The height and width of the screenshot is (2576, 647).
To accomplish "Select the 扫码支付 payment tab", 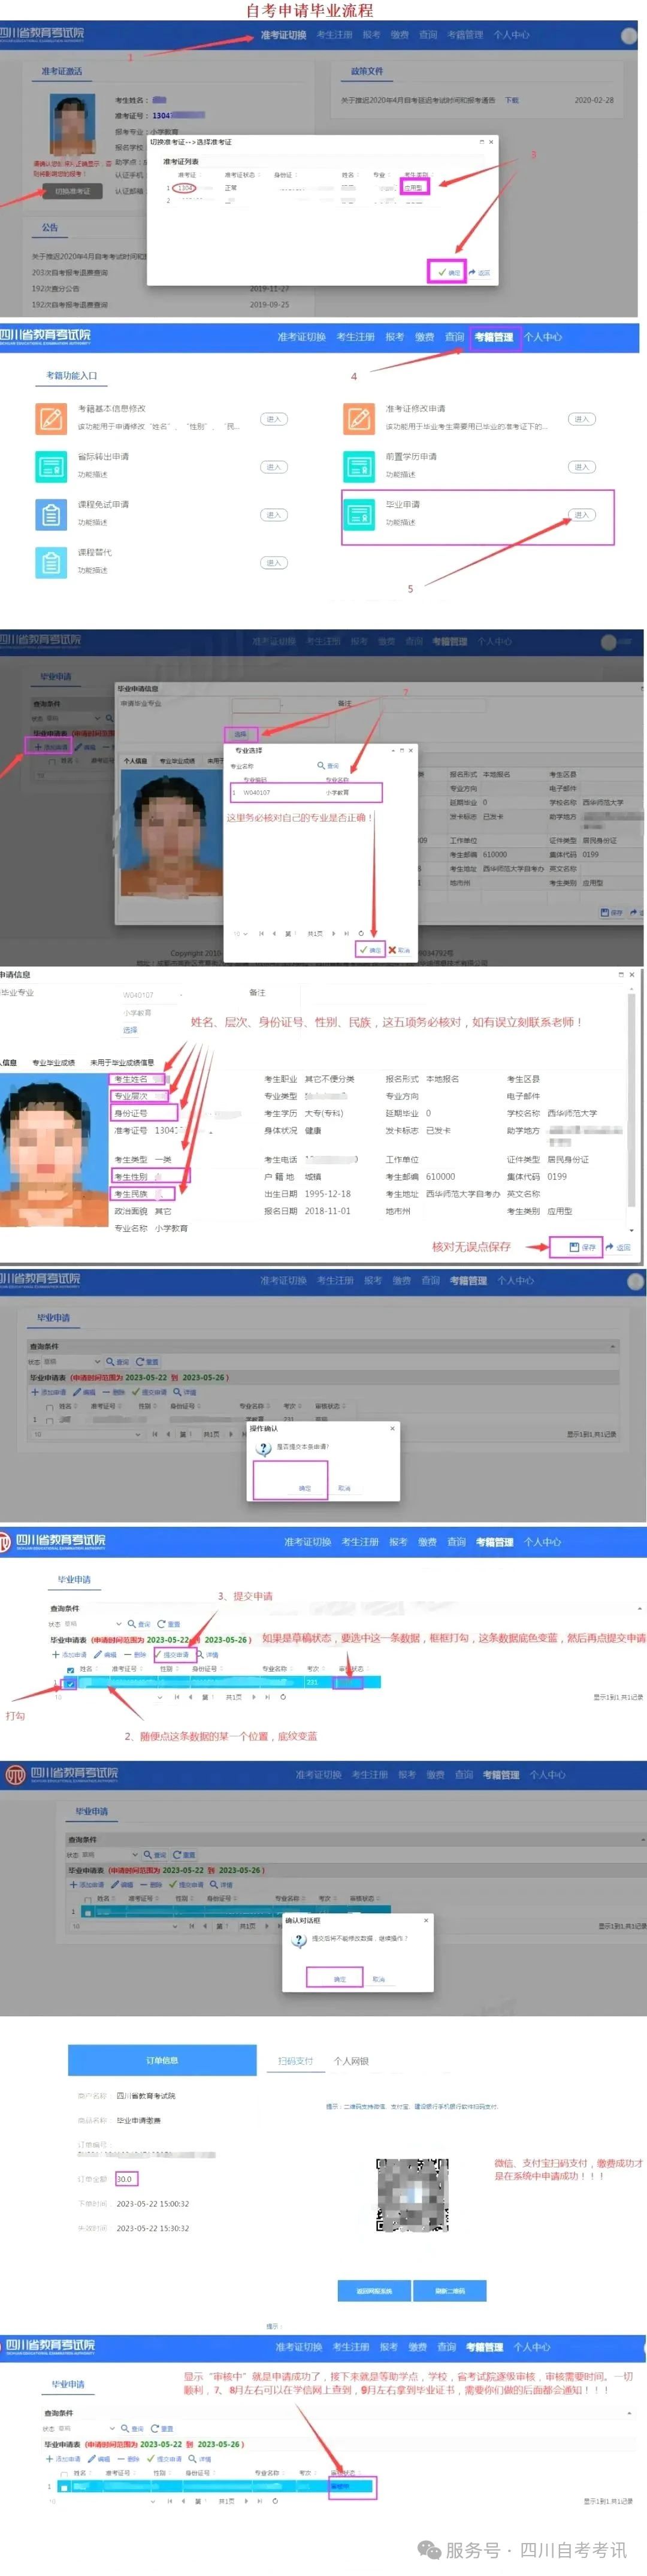I will (x=295, y=2061).
